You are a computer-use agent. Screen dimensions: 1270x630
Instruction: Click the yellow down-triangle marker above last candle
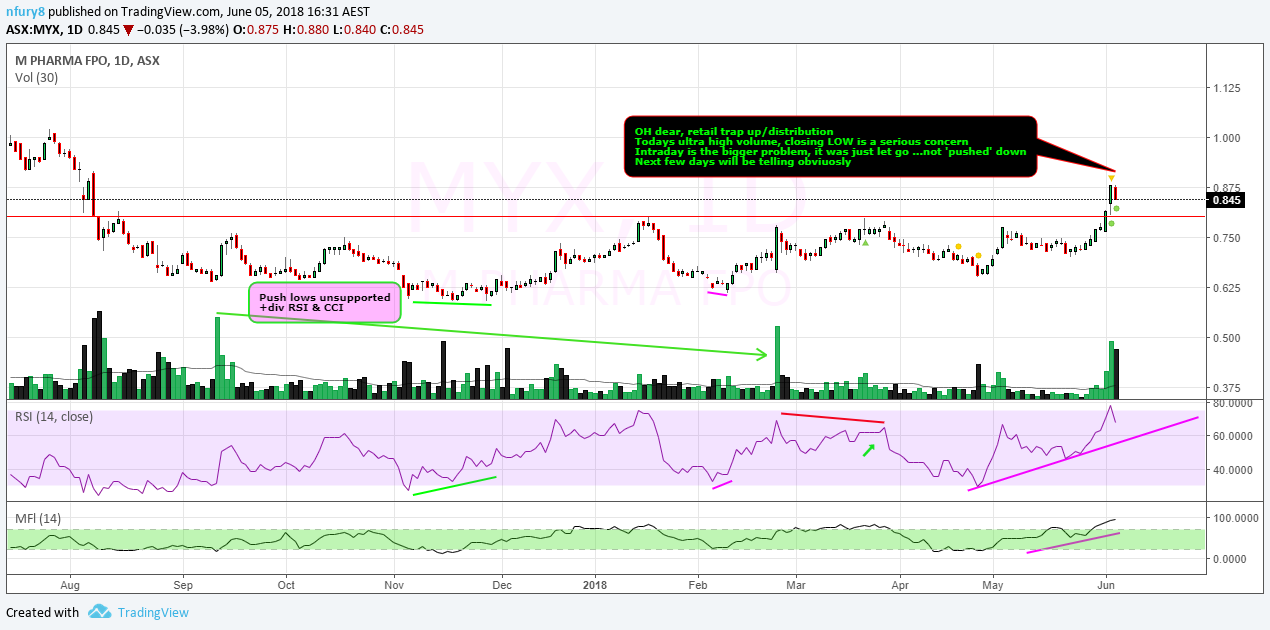(x=1112, y=177)
